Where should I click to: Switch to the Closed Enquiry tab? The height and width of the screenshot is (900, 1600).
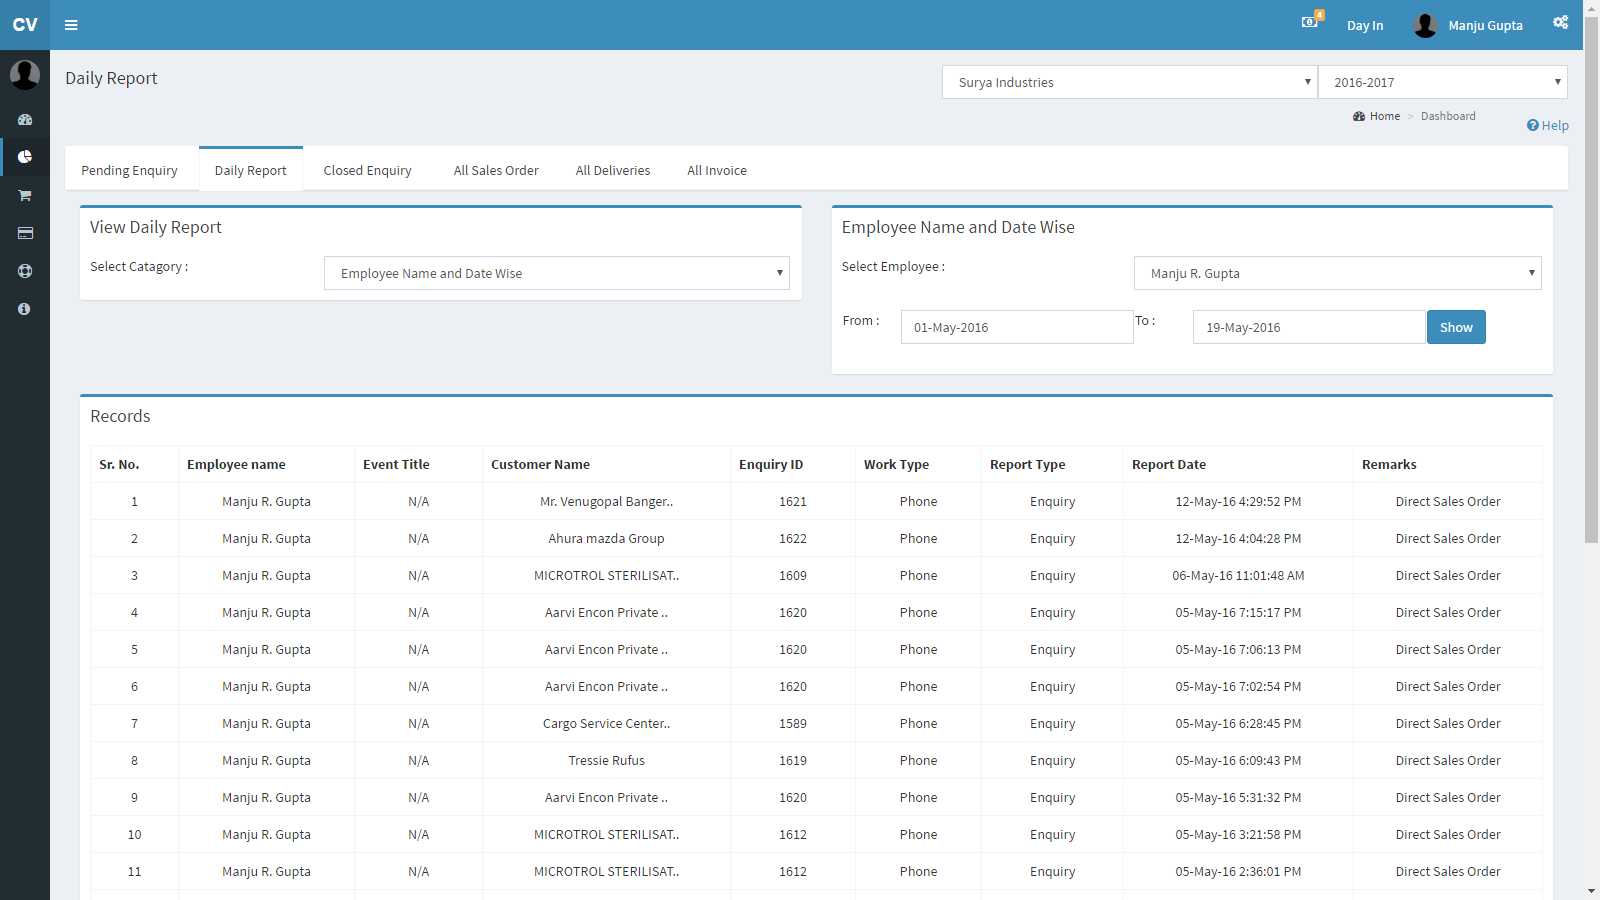pyautogui.click(x=367, y=170)
